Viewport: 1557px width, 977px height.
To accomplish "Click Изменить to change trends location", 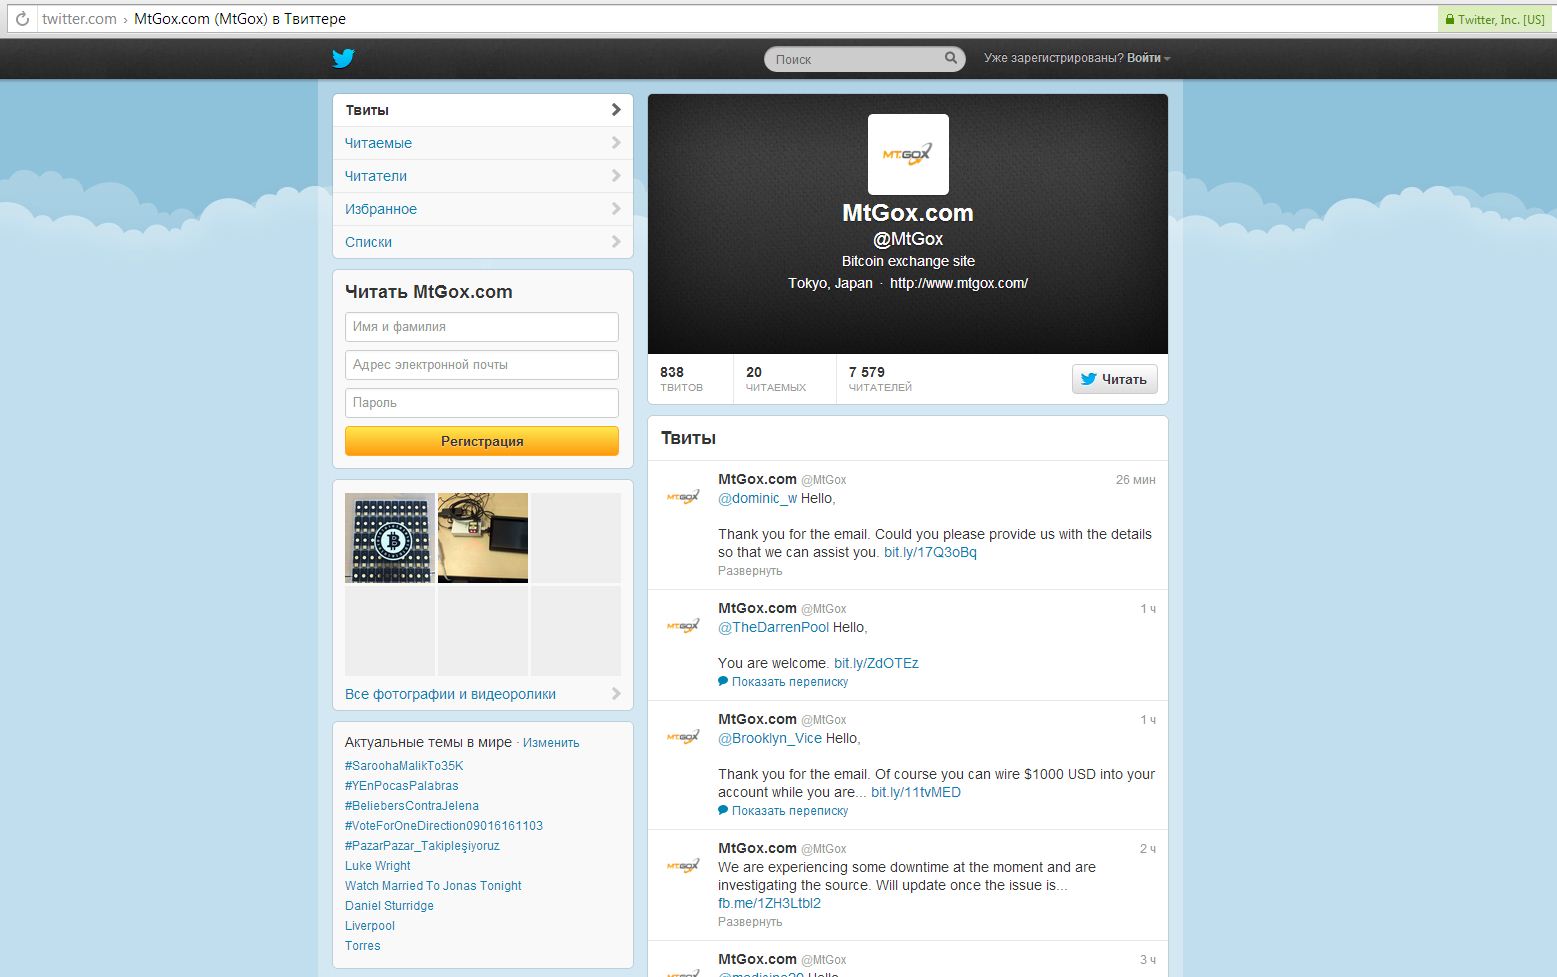I will point(551,743).
